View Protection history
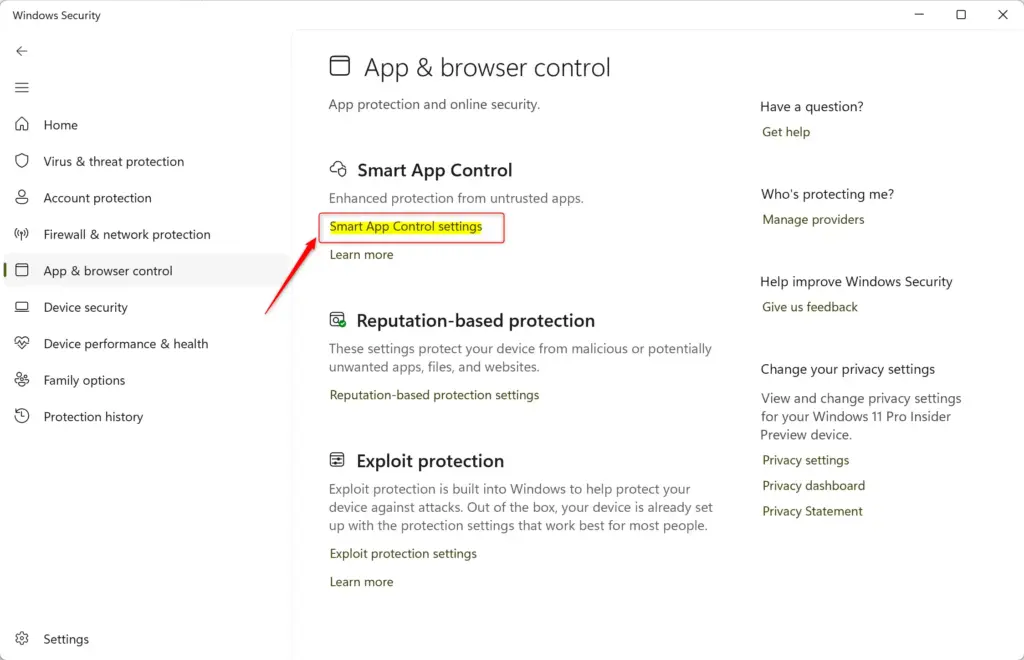Viewport: 1024px width, 660px height. [x=93, y=416]
